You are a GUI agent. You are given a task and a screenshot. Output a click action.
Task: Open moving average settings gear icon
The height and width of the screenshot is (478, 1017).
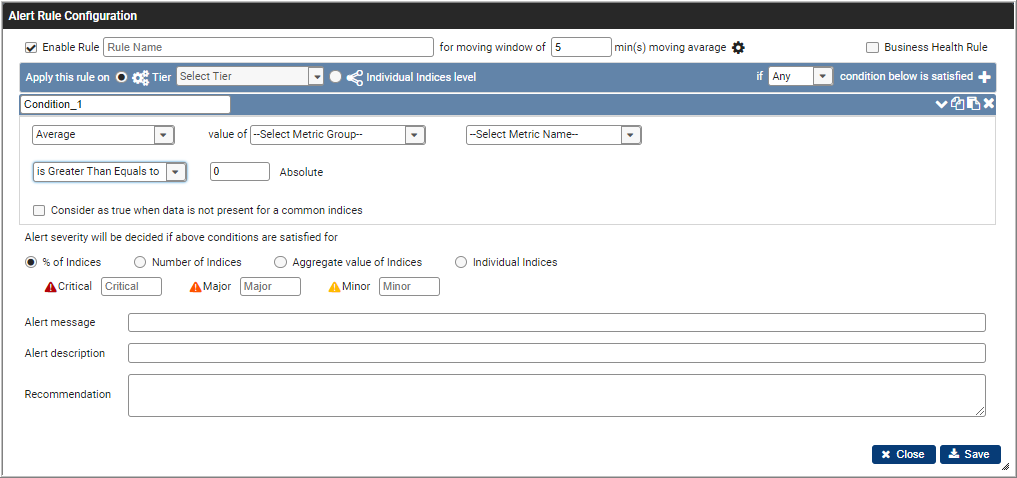tap(738, 47)
